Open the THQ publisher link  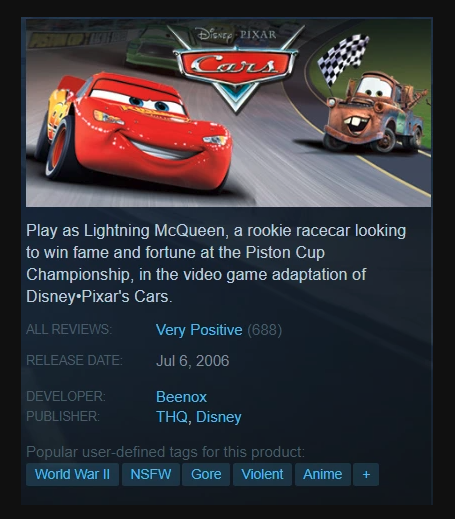172,417
